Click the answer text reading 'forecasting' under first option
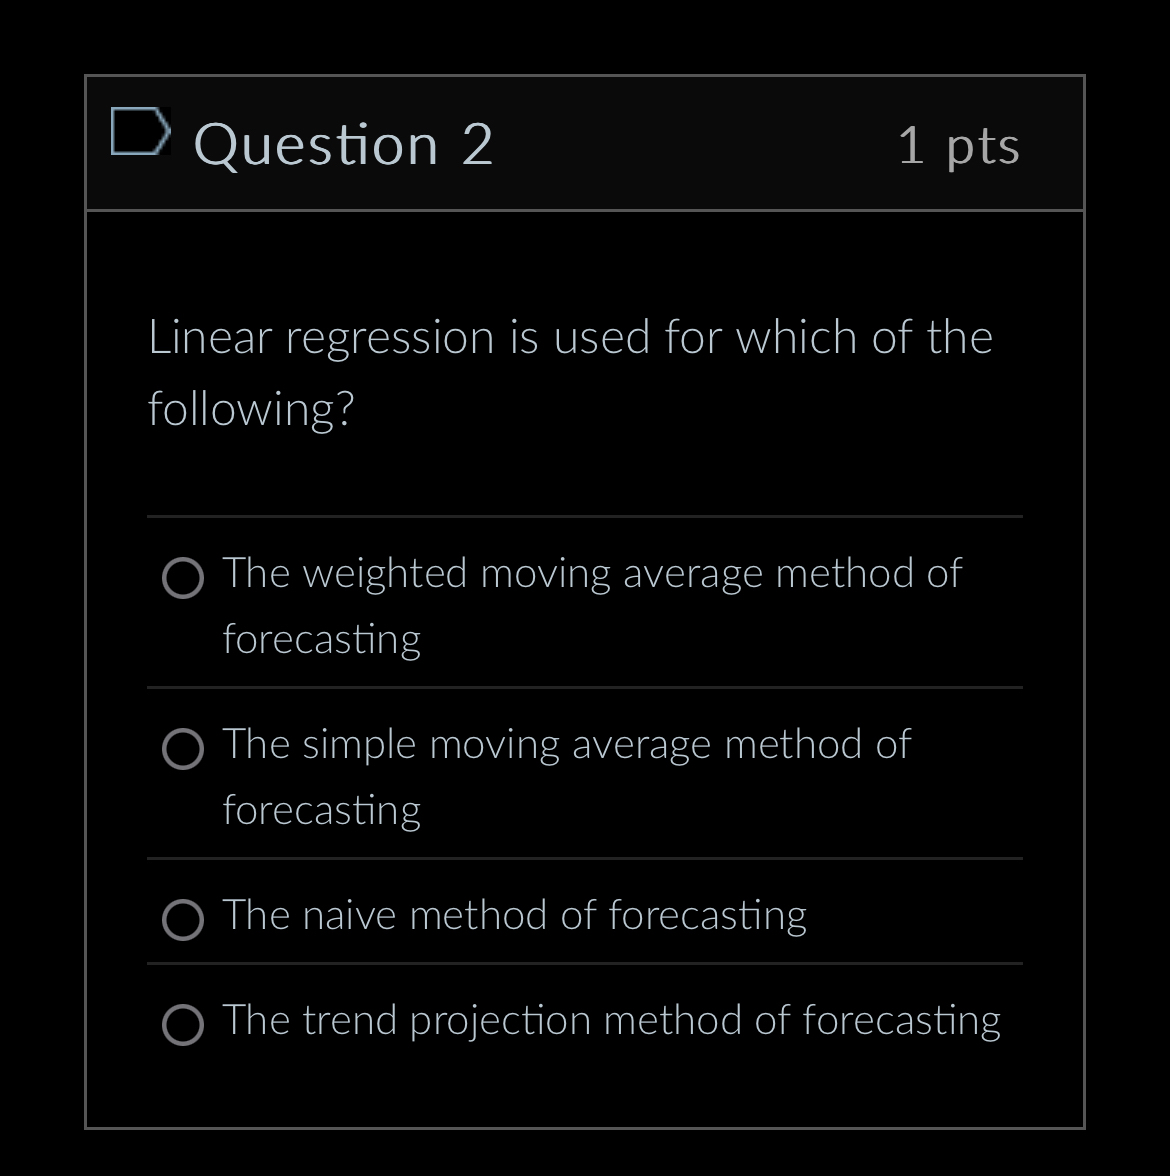 322,639
